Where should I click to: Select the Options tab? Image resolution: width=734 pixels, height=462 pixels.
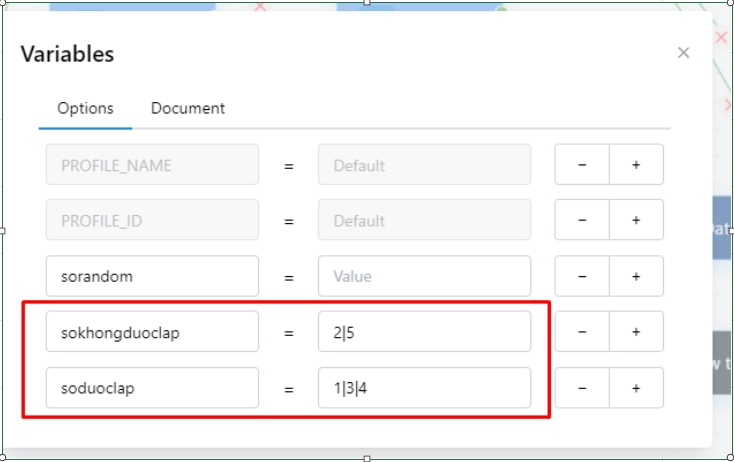(x=85, y=108)
